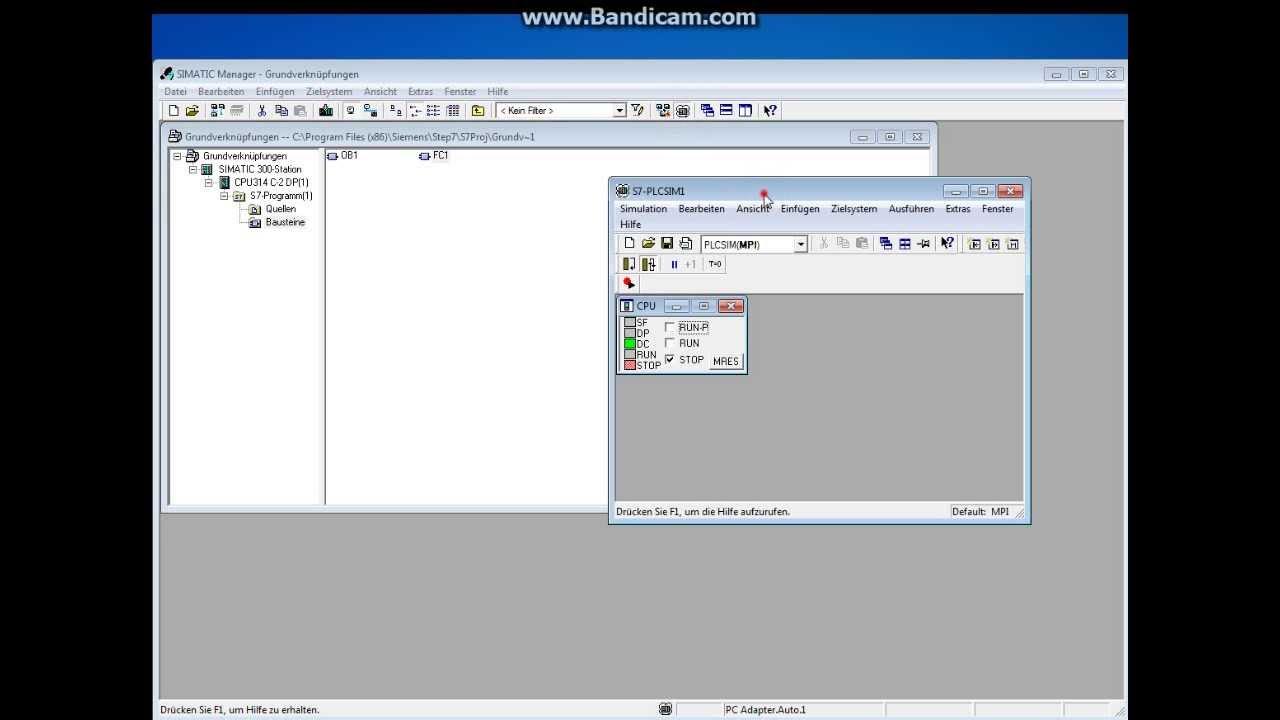The height and width of the screenshot is (720, 1280).
Task: Go up one level in project hierarchy
Action: pos(478,111)
